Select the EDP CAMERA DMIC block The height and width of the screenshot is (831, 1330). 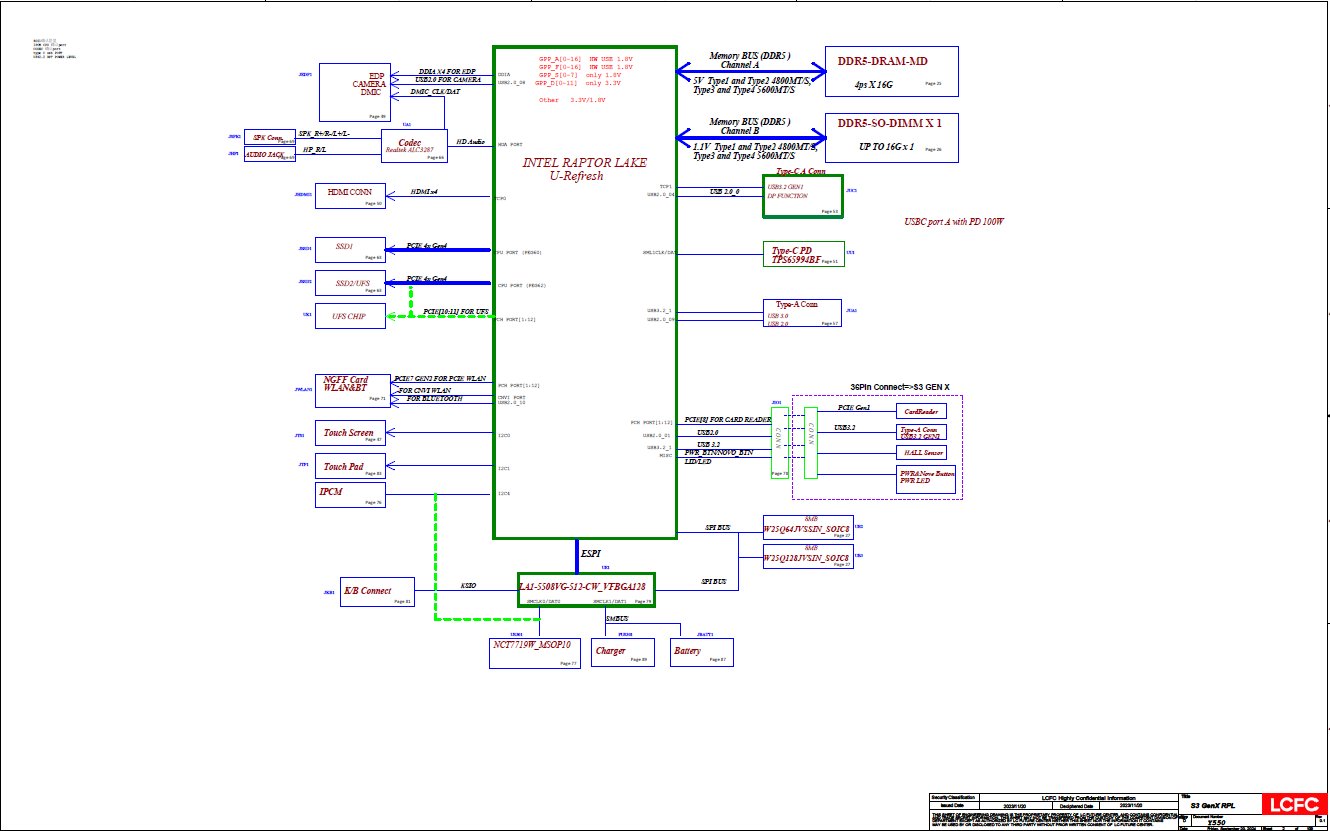click(x=353, y=91)
